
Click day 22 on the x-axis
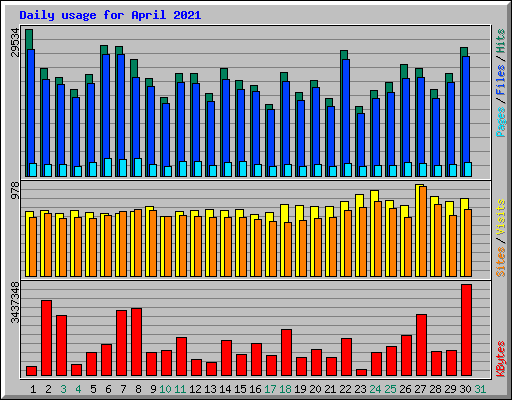click(345, 389)
